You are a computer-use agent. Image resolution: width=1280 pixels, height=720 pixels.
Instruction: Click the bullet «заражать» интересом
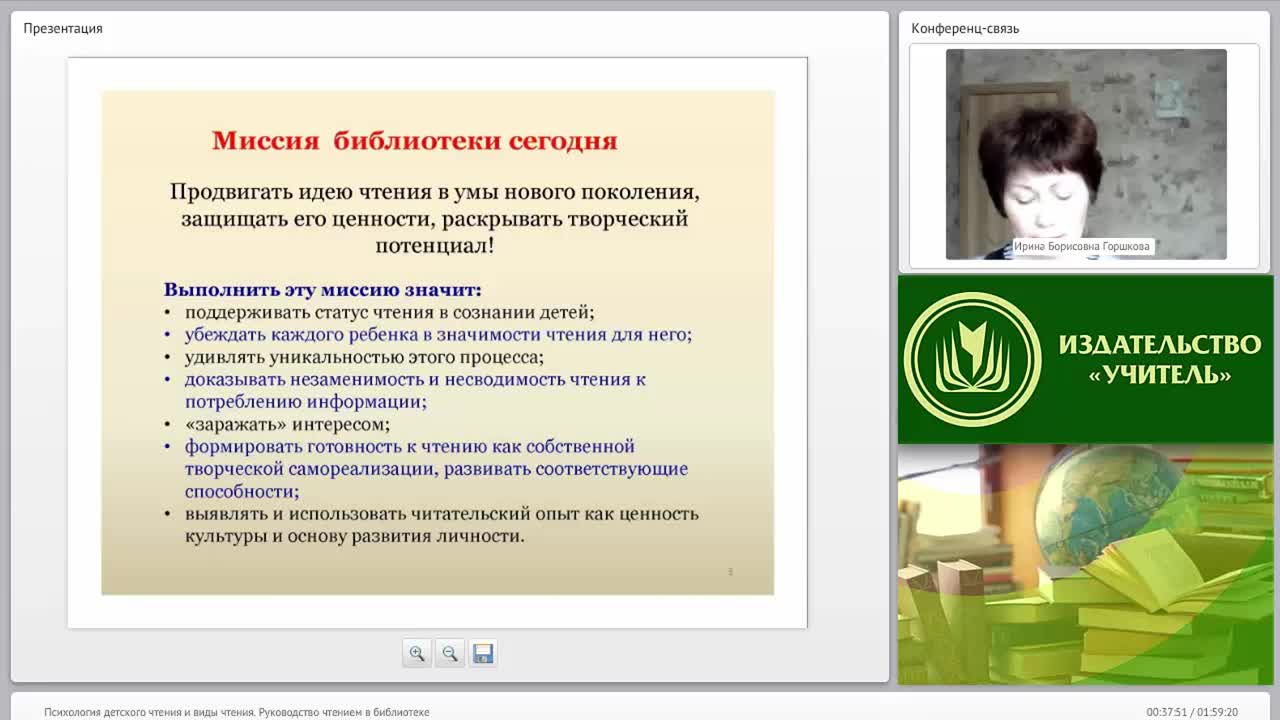coord(287,424)
